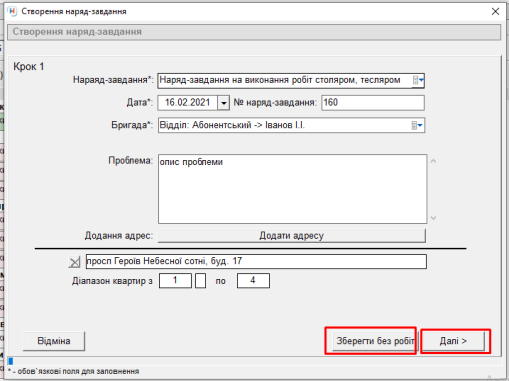Open the Наряд-завдання dropdown list
This screenshot has height=381, width=509.
[x=418, y=80]
